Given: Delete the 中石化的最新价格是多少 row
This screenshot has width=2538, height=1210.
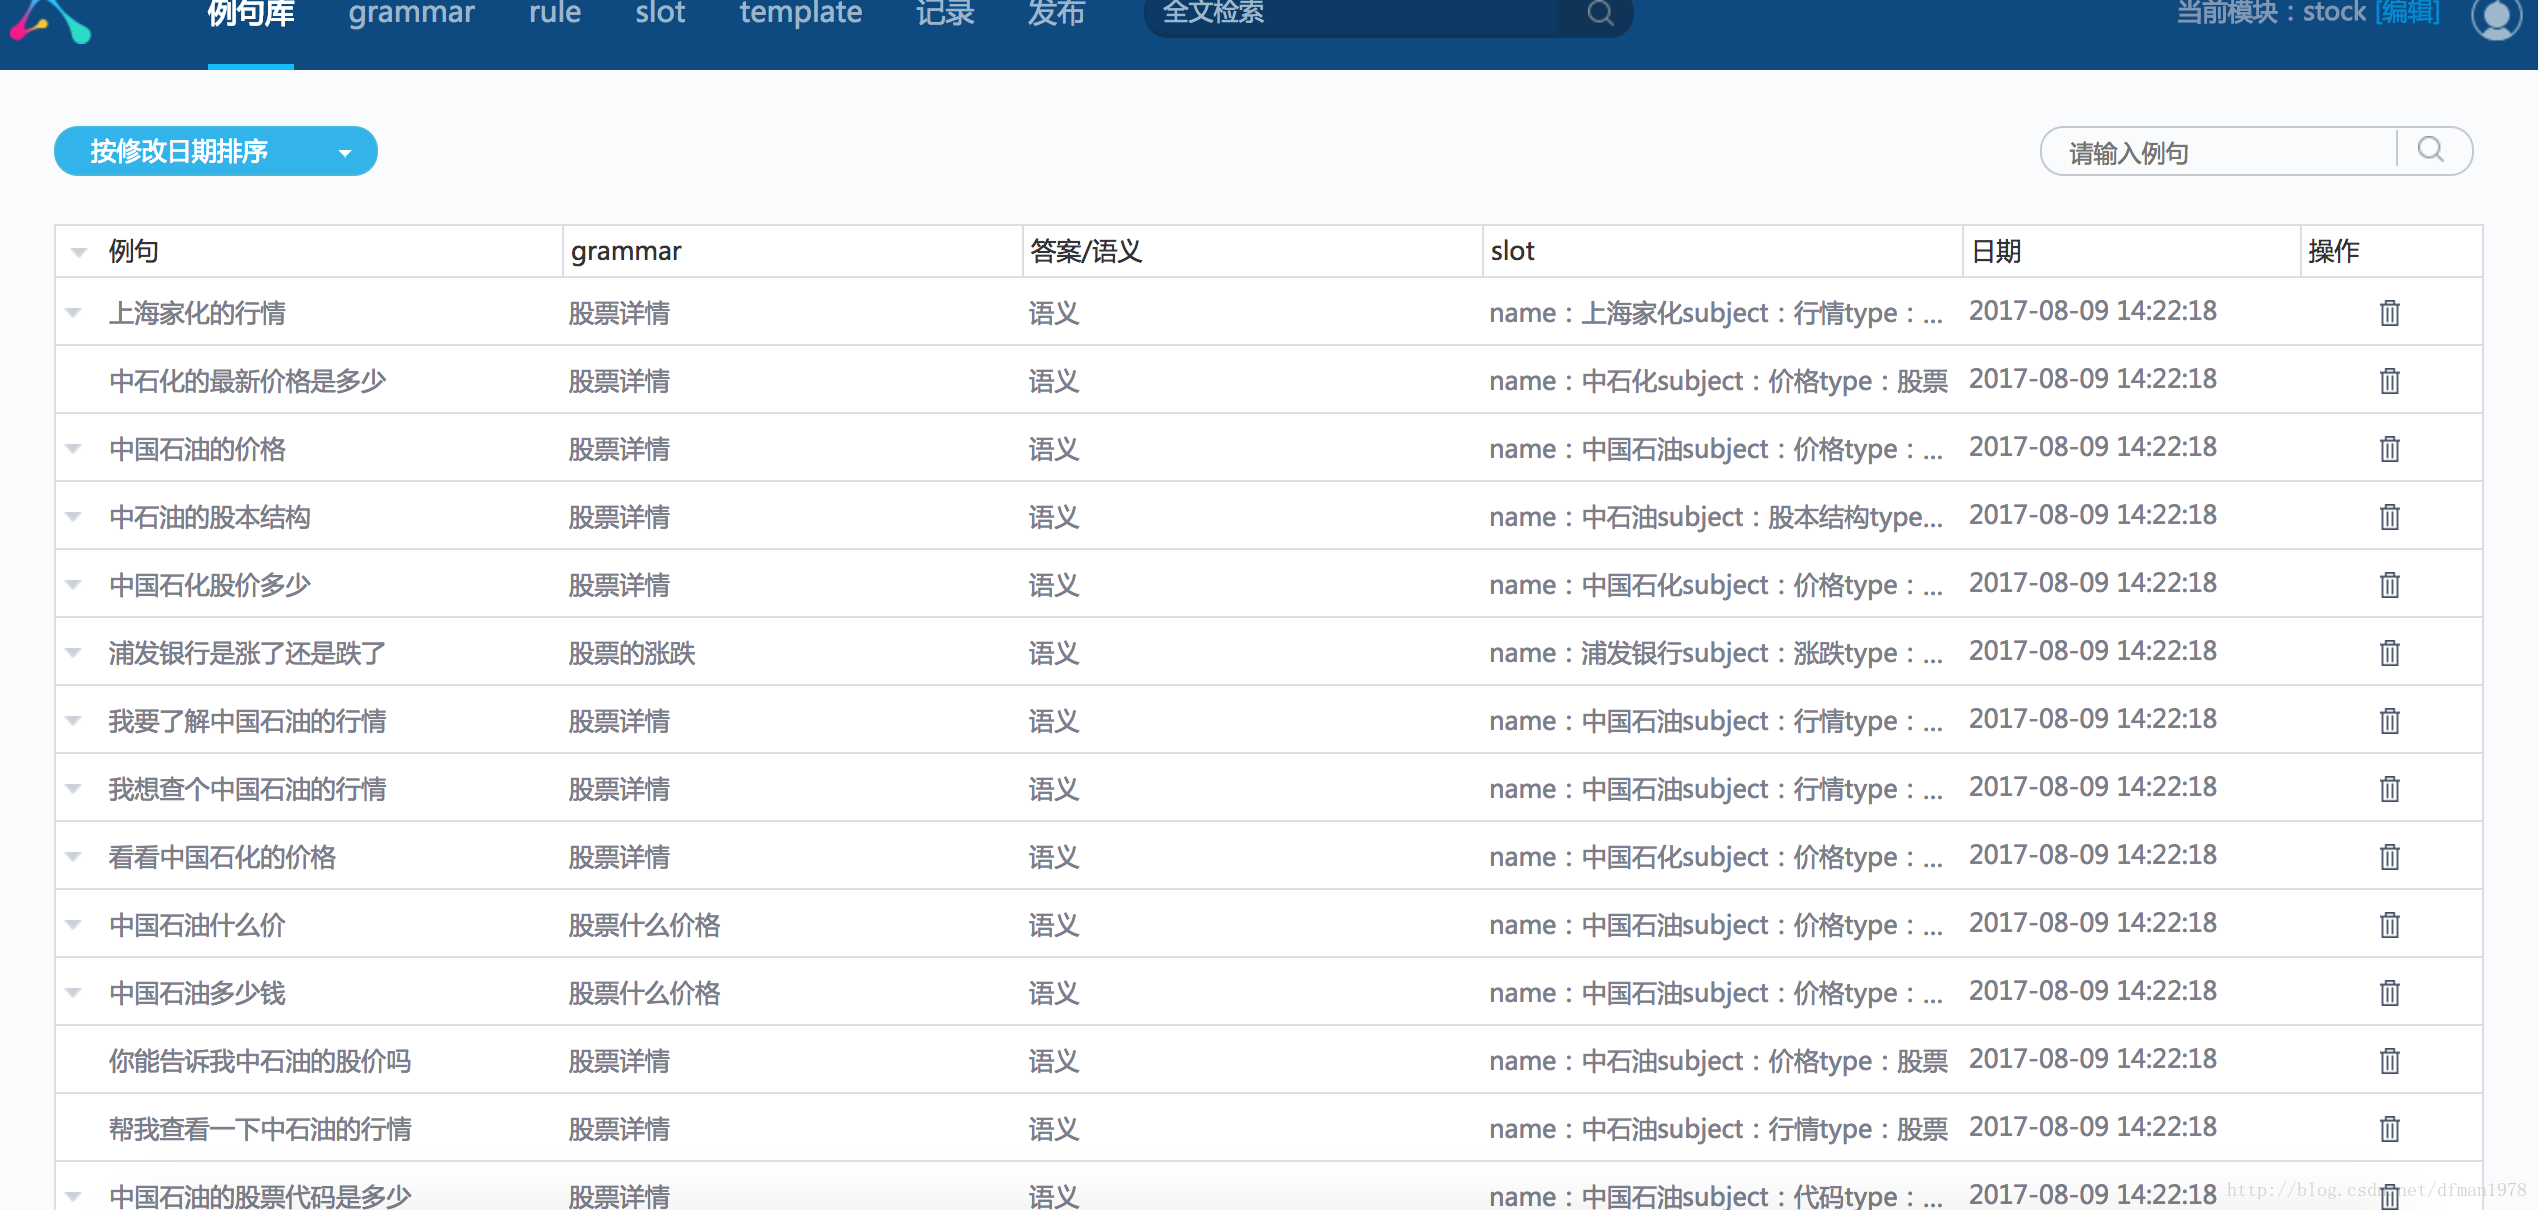Looking at the screenshot, I should pyautogui.click(x=2389, y=381).
